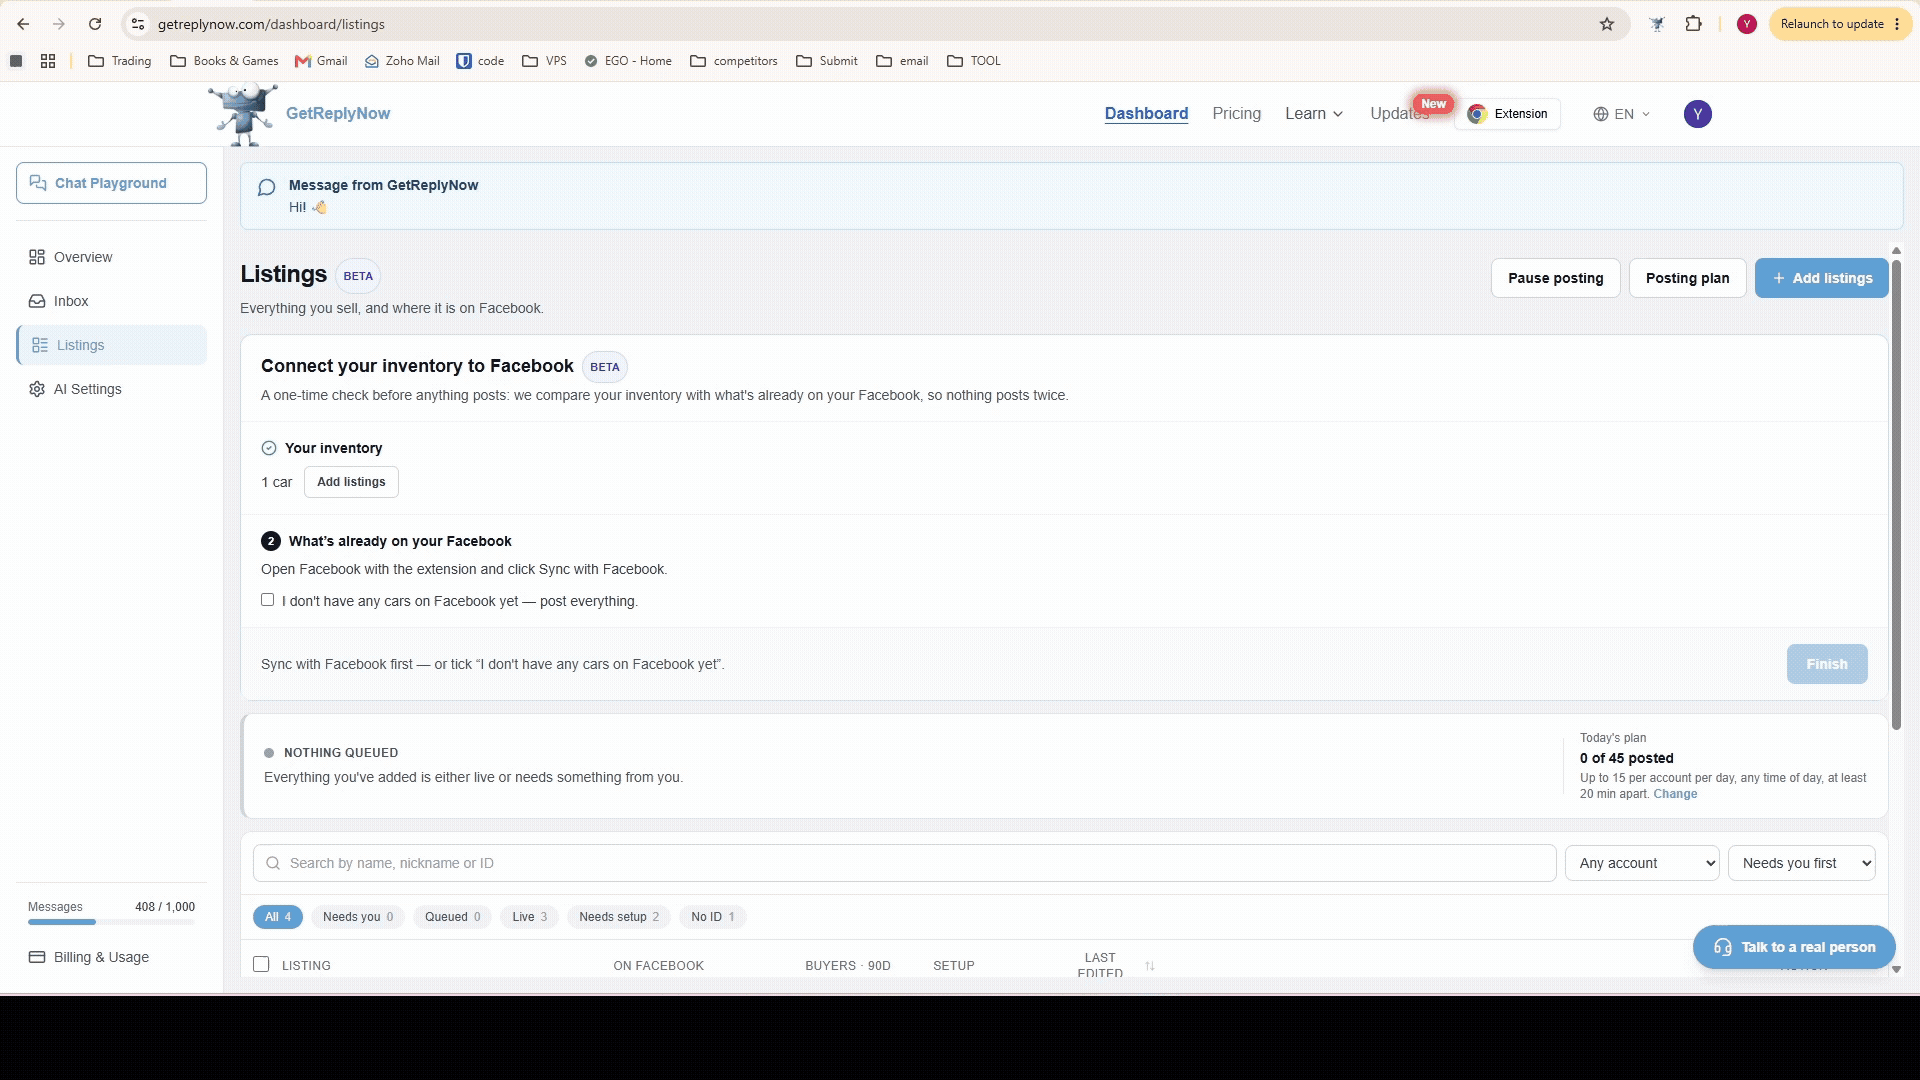Filter by the No ID chip
Screen dimensions: 1920x1080
pos(712,917)
